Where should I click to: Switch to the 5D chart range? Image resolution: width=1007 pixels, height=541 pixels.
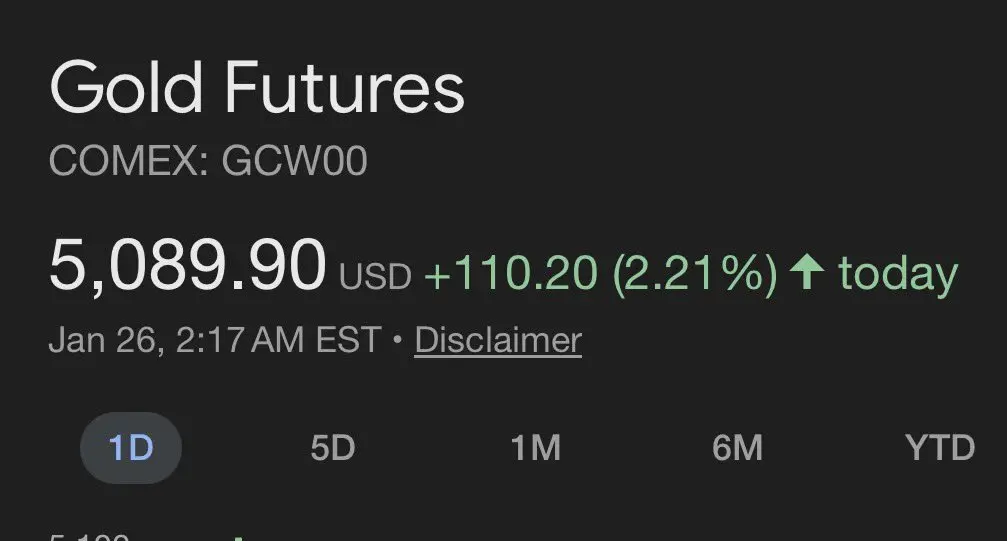[x=333, y=448]
